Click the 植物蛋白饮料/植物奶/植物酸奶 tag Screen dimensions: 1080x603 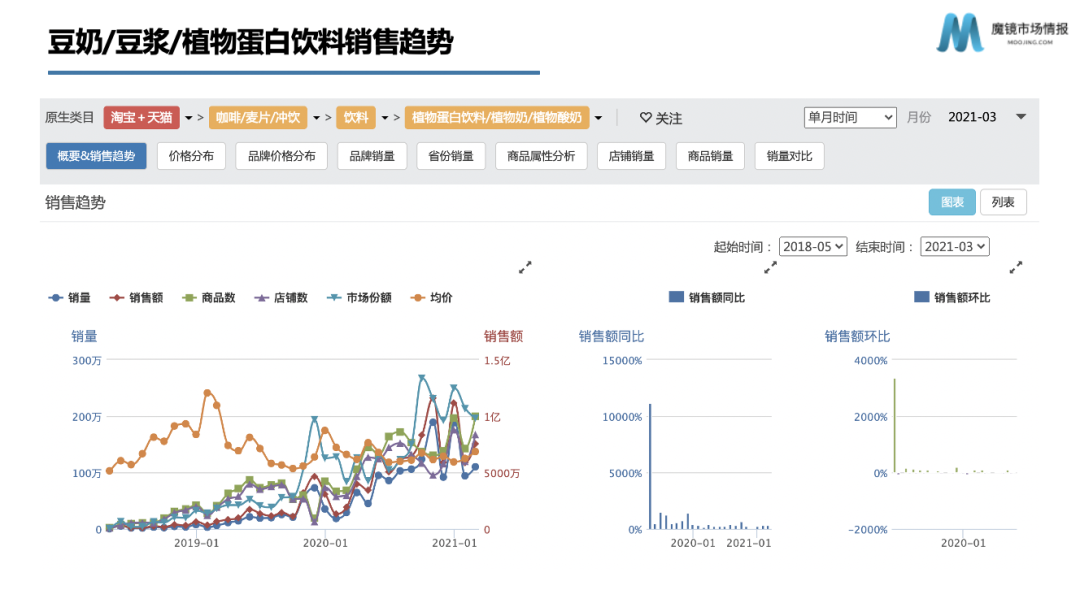[497, 118]
